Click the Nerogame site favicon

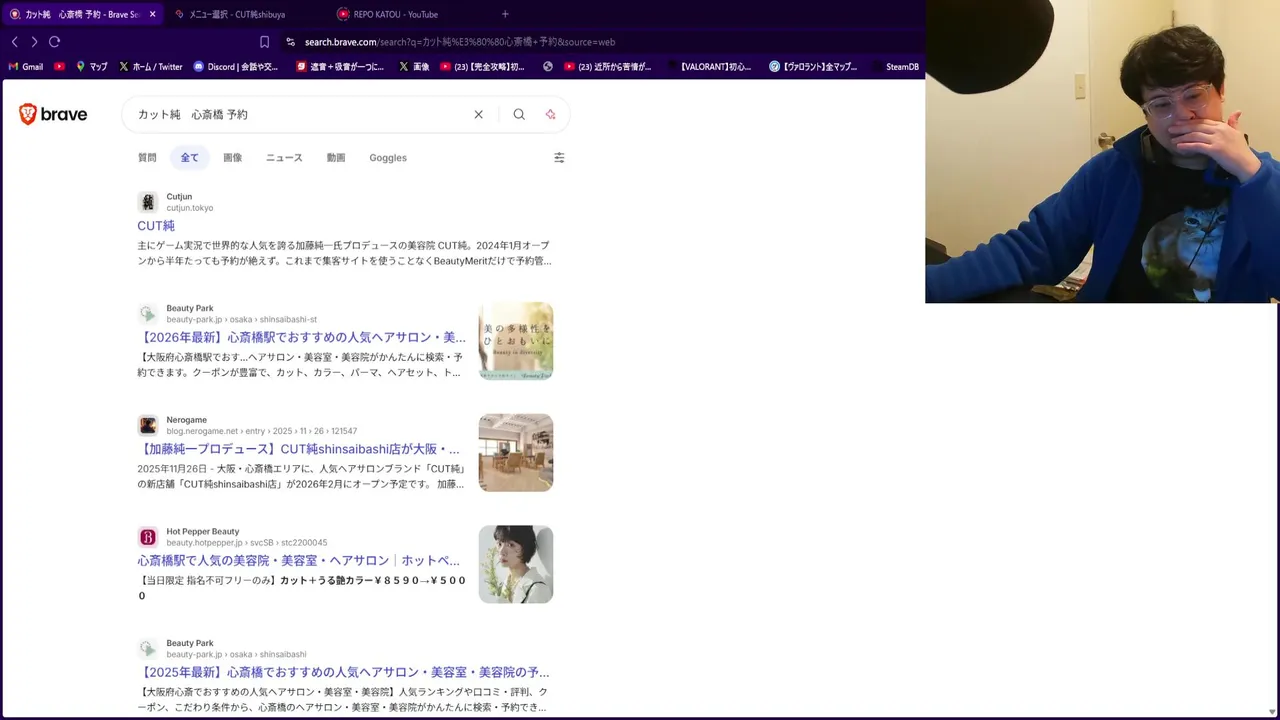[148, 425]
